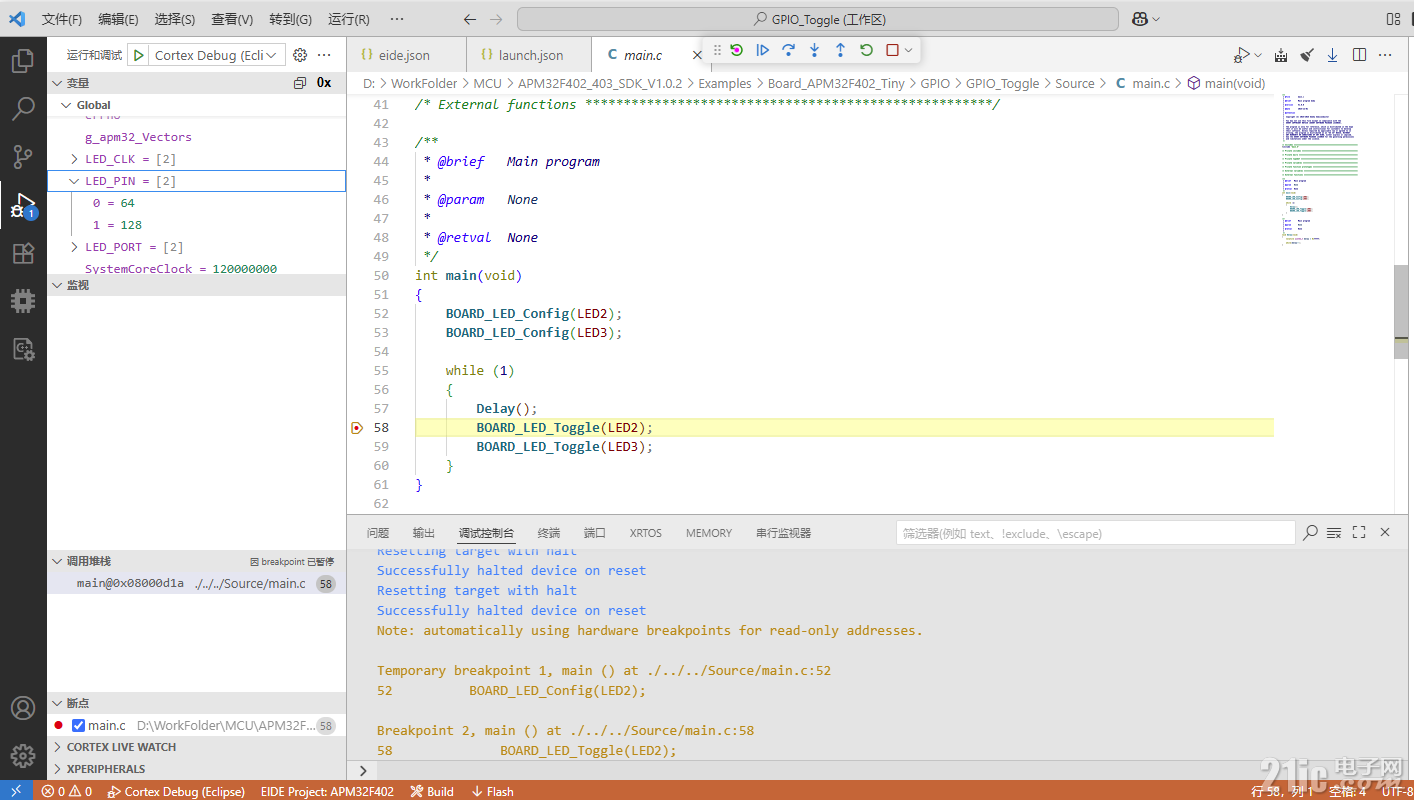
Task: Open the 运行(R) menu
Action: (349, 19)
